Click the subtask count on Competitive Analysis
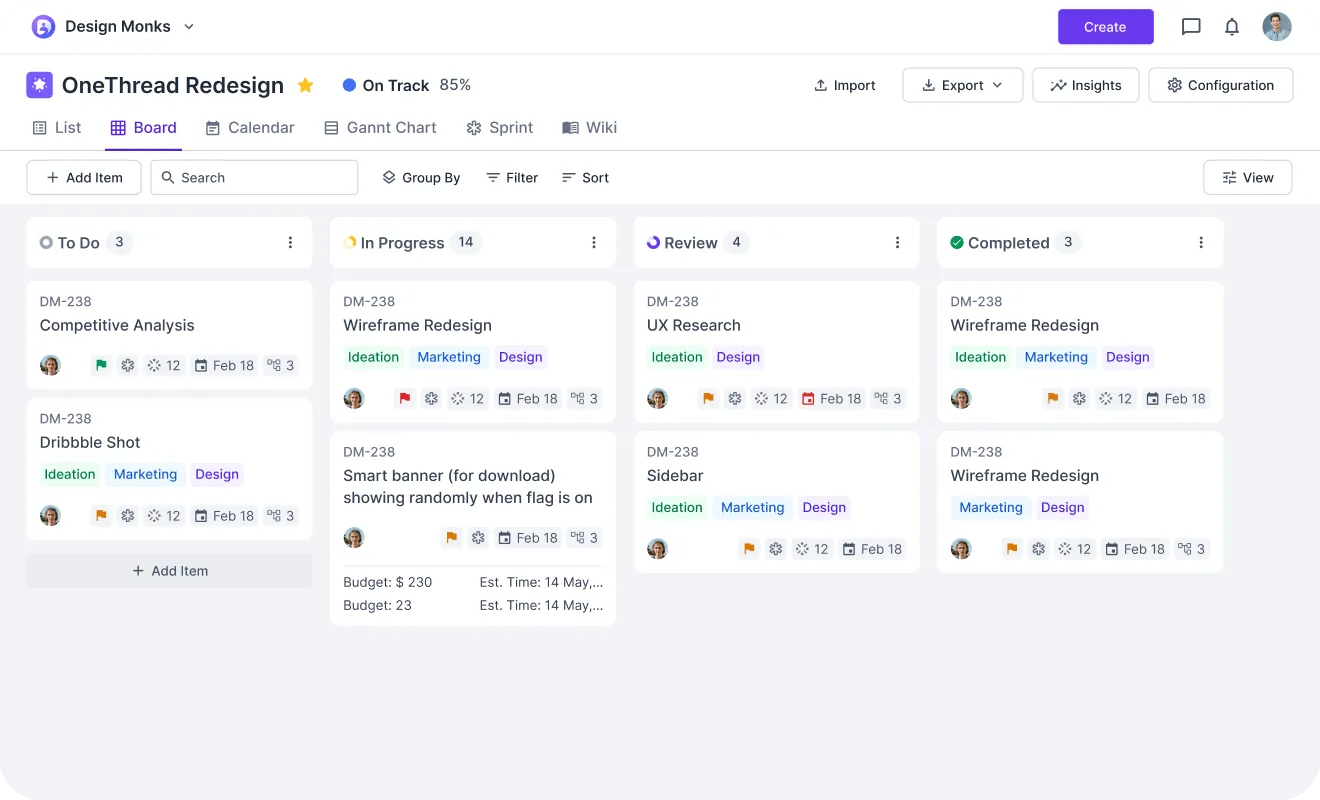This screenshot has height=800, width=1320. (x=281, y=365)
